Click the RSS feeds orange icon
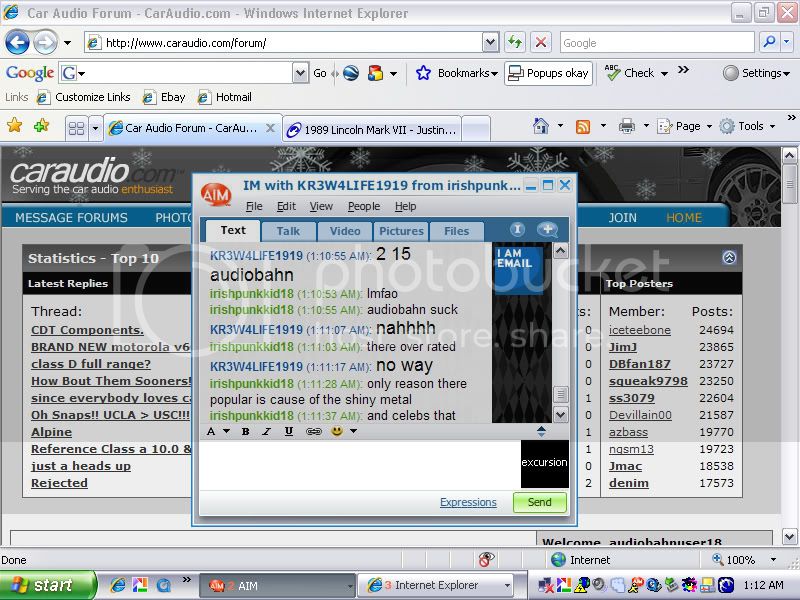800x600 pixels. pos(583,126)
